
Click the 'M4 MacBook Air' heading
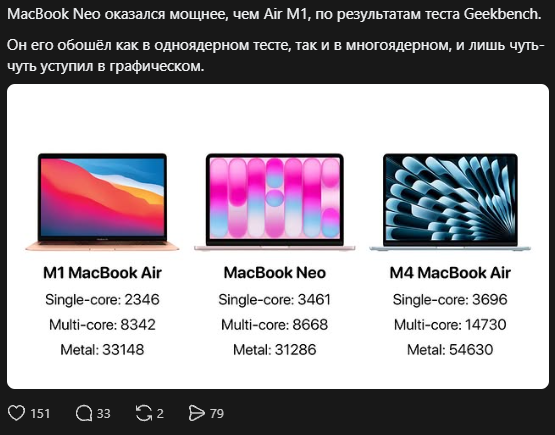(x=450, y=273)
